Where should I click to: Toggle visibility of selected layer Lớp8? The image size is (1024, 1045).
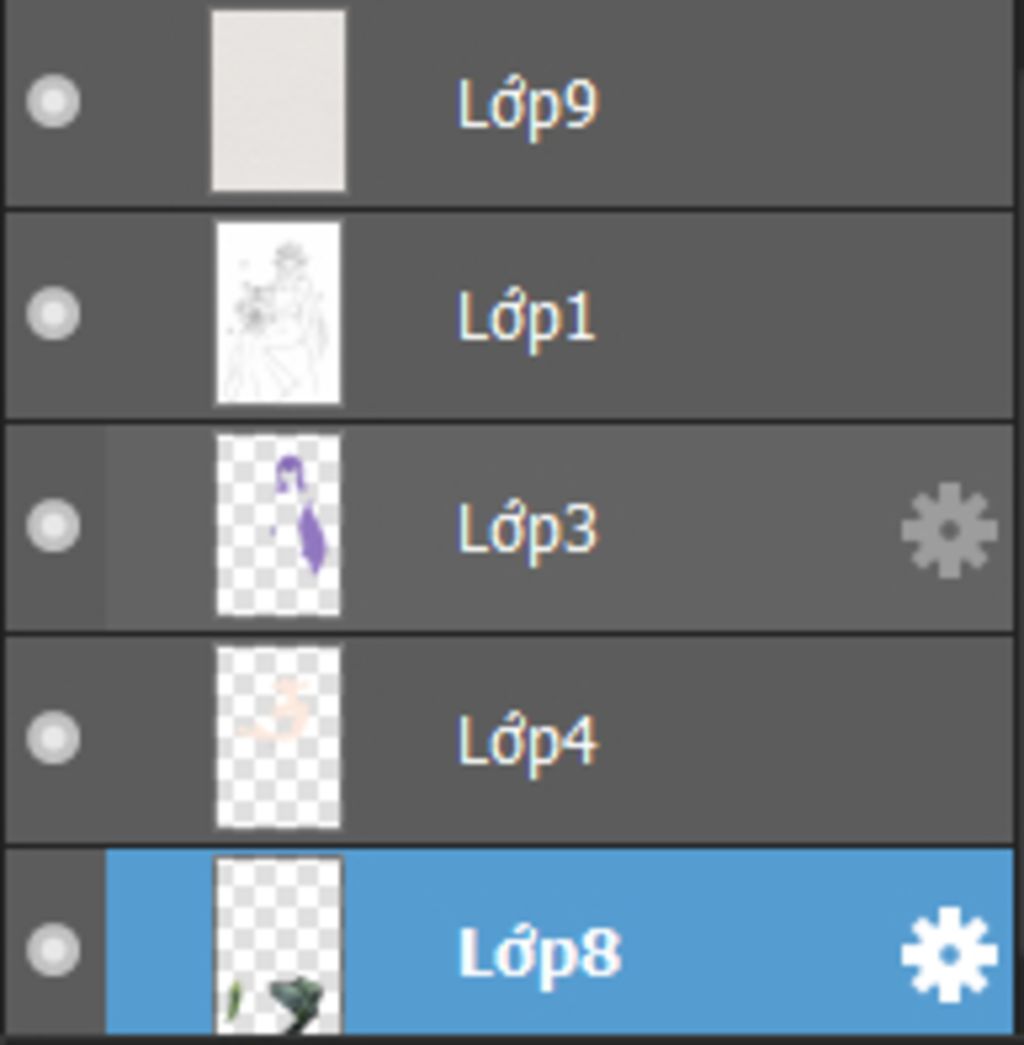(x=53, y=950)
